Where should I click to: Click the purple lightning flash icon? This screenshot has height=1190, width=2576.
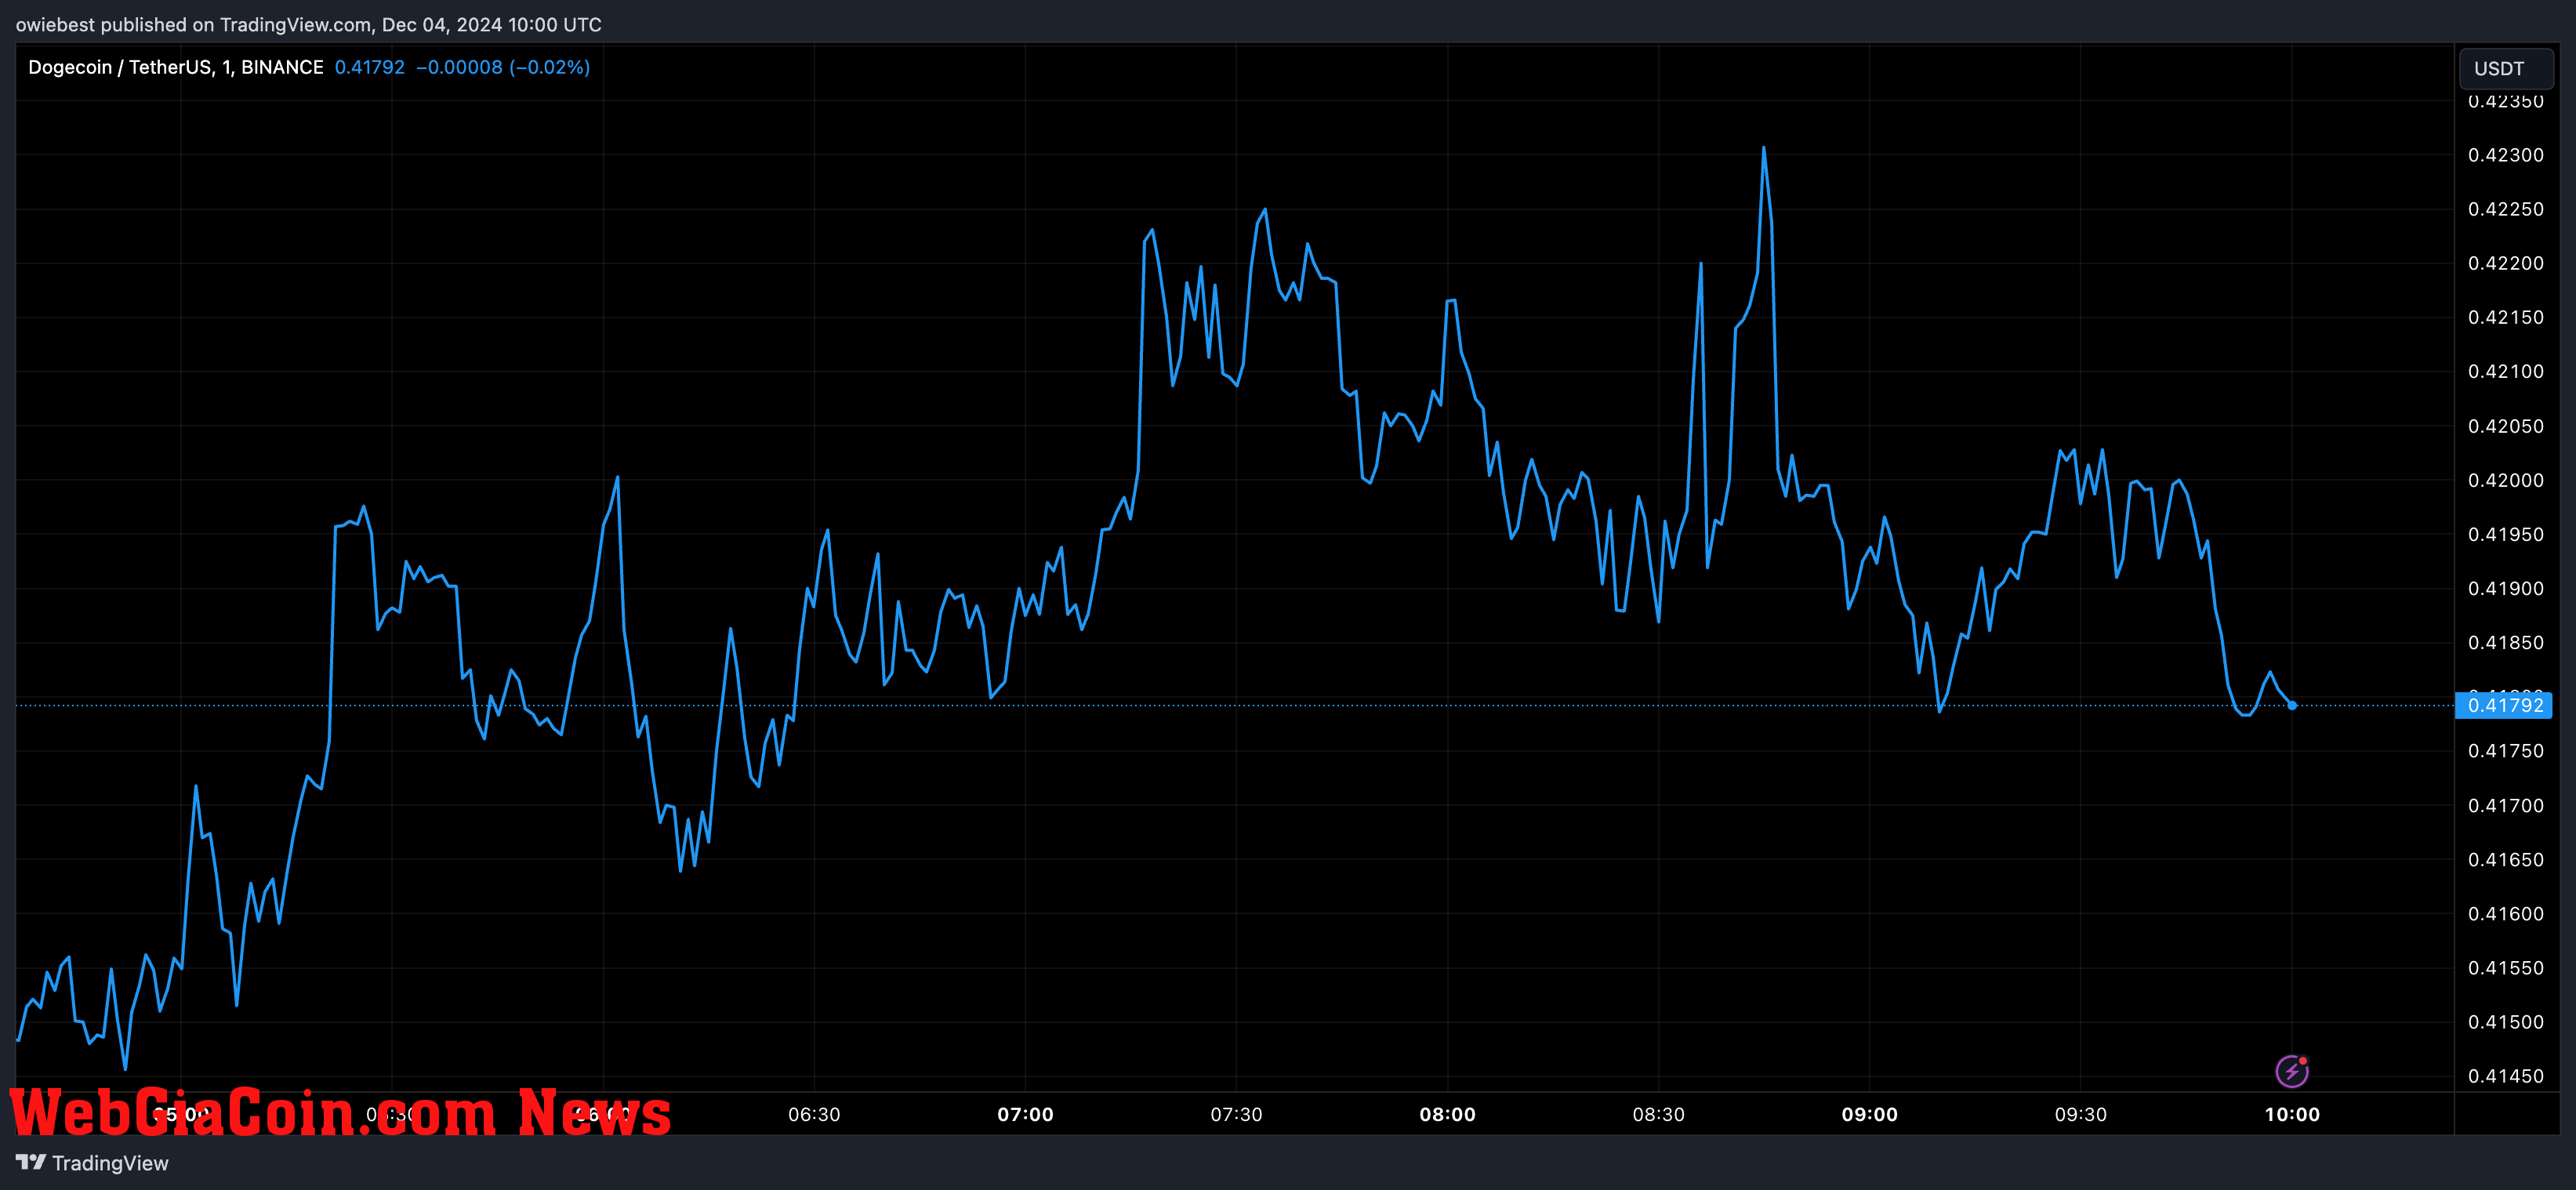tap(2291, 1071)
